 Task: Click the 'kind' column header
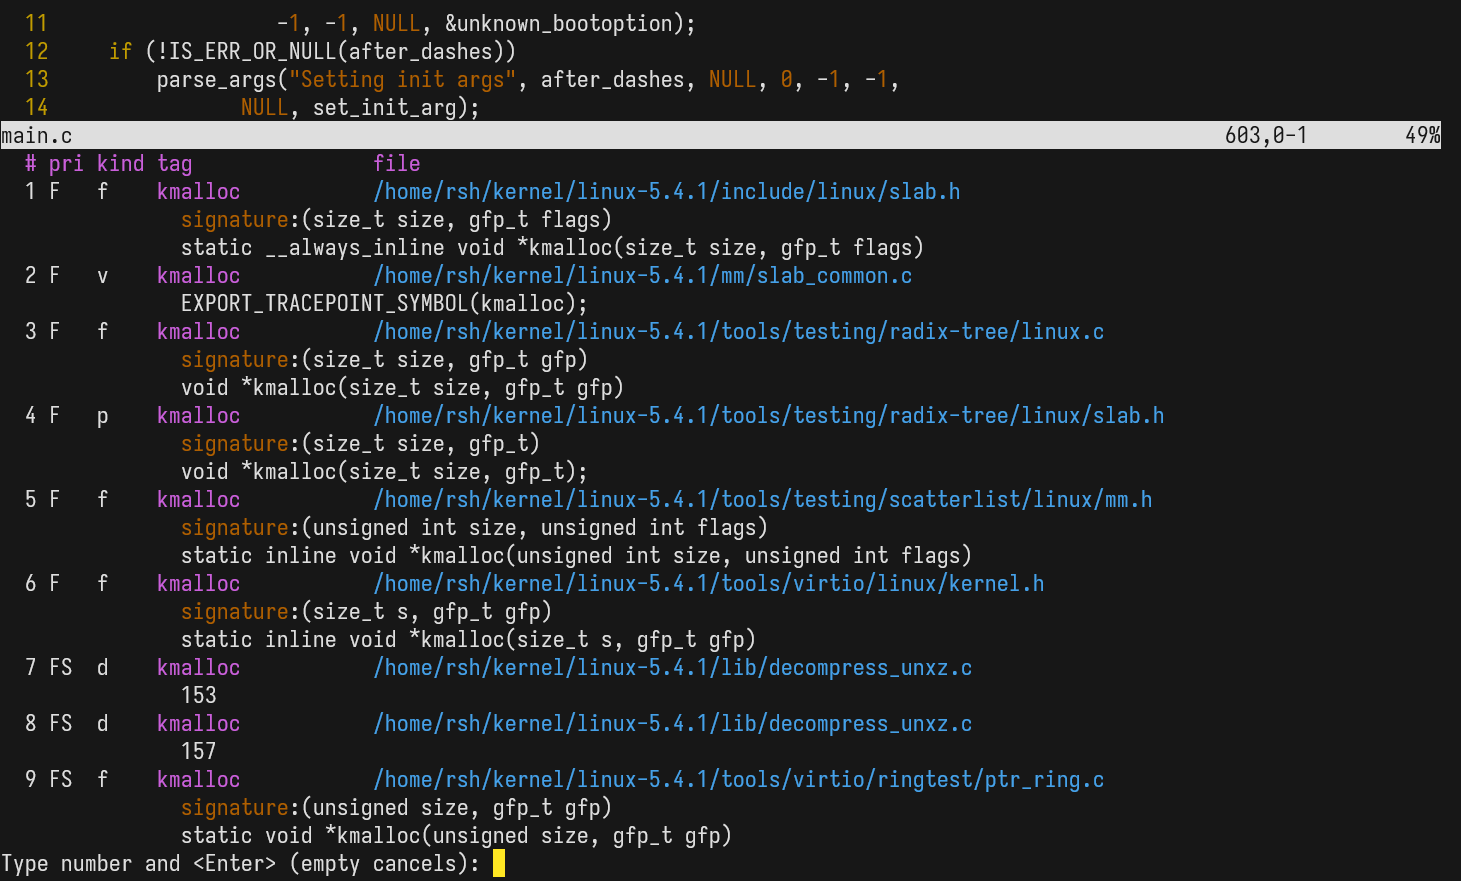(x=120, y=163)
